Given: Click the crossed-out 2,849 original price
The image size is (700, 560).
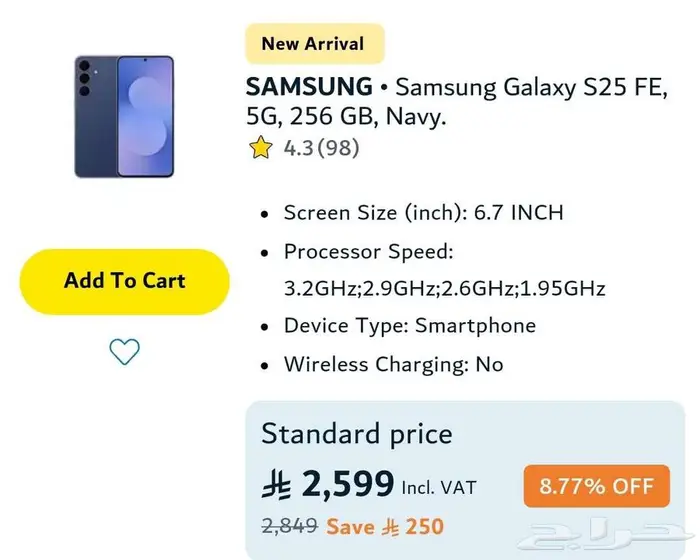Looking at the screenshot, I should (x=289, y=525).
